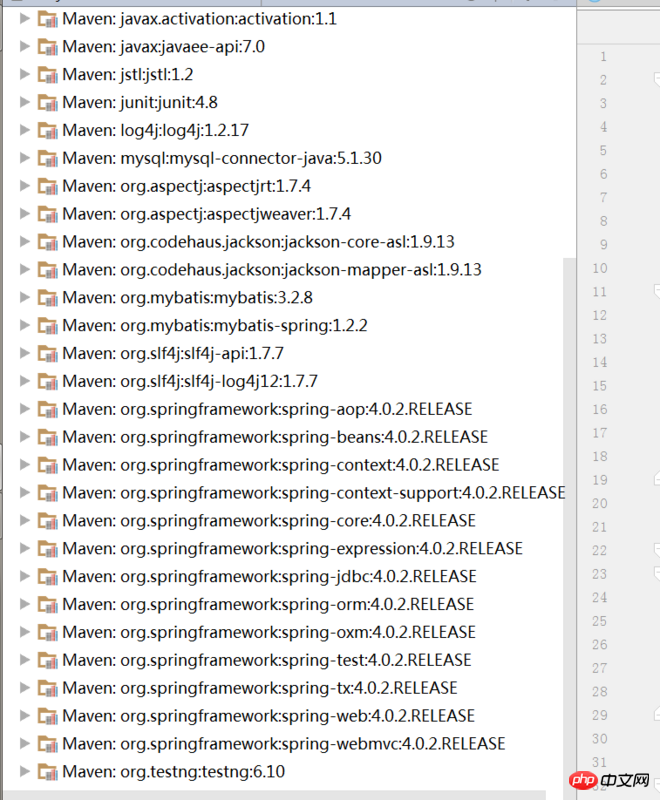This screenshot has width=660, height=800.
Task: Expand the slf4j-api:1.7.7 library node
Action: coord(24,353)
